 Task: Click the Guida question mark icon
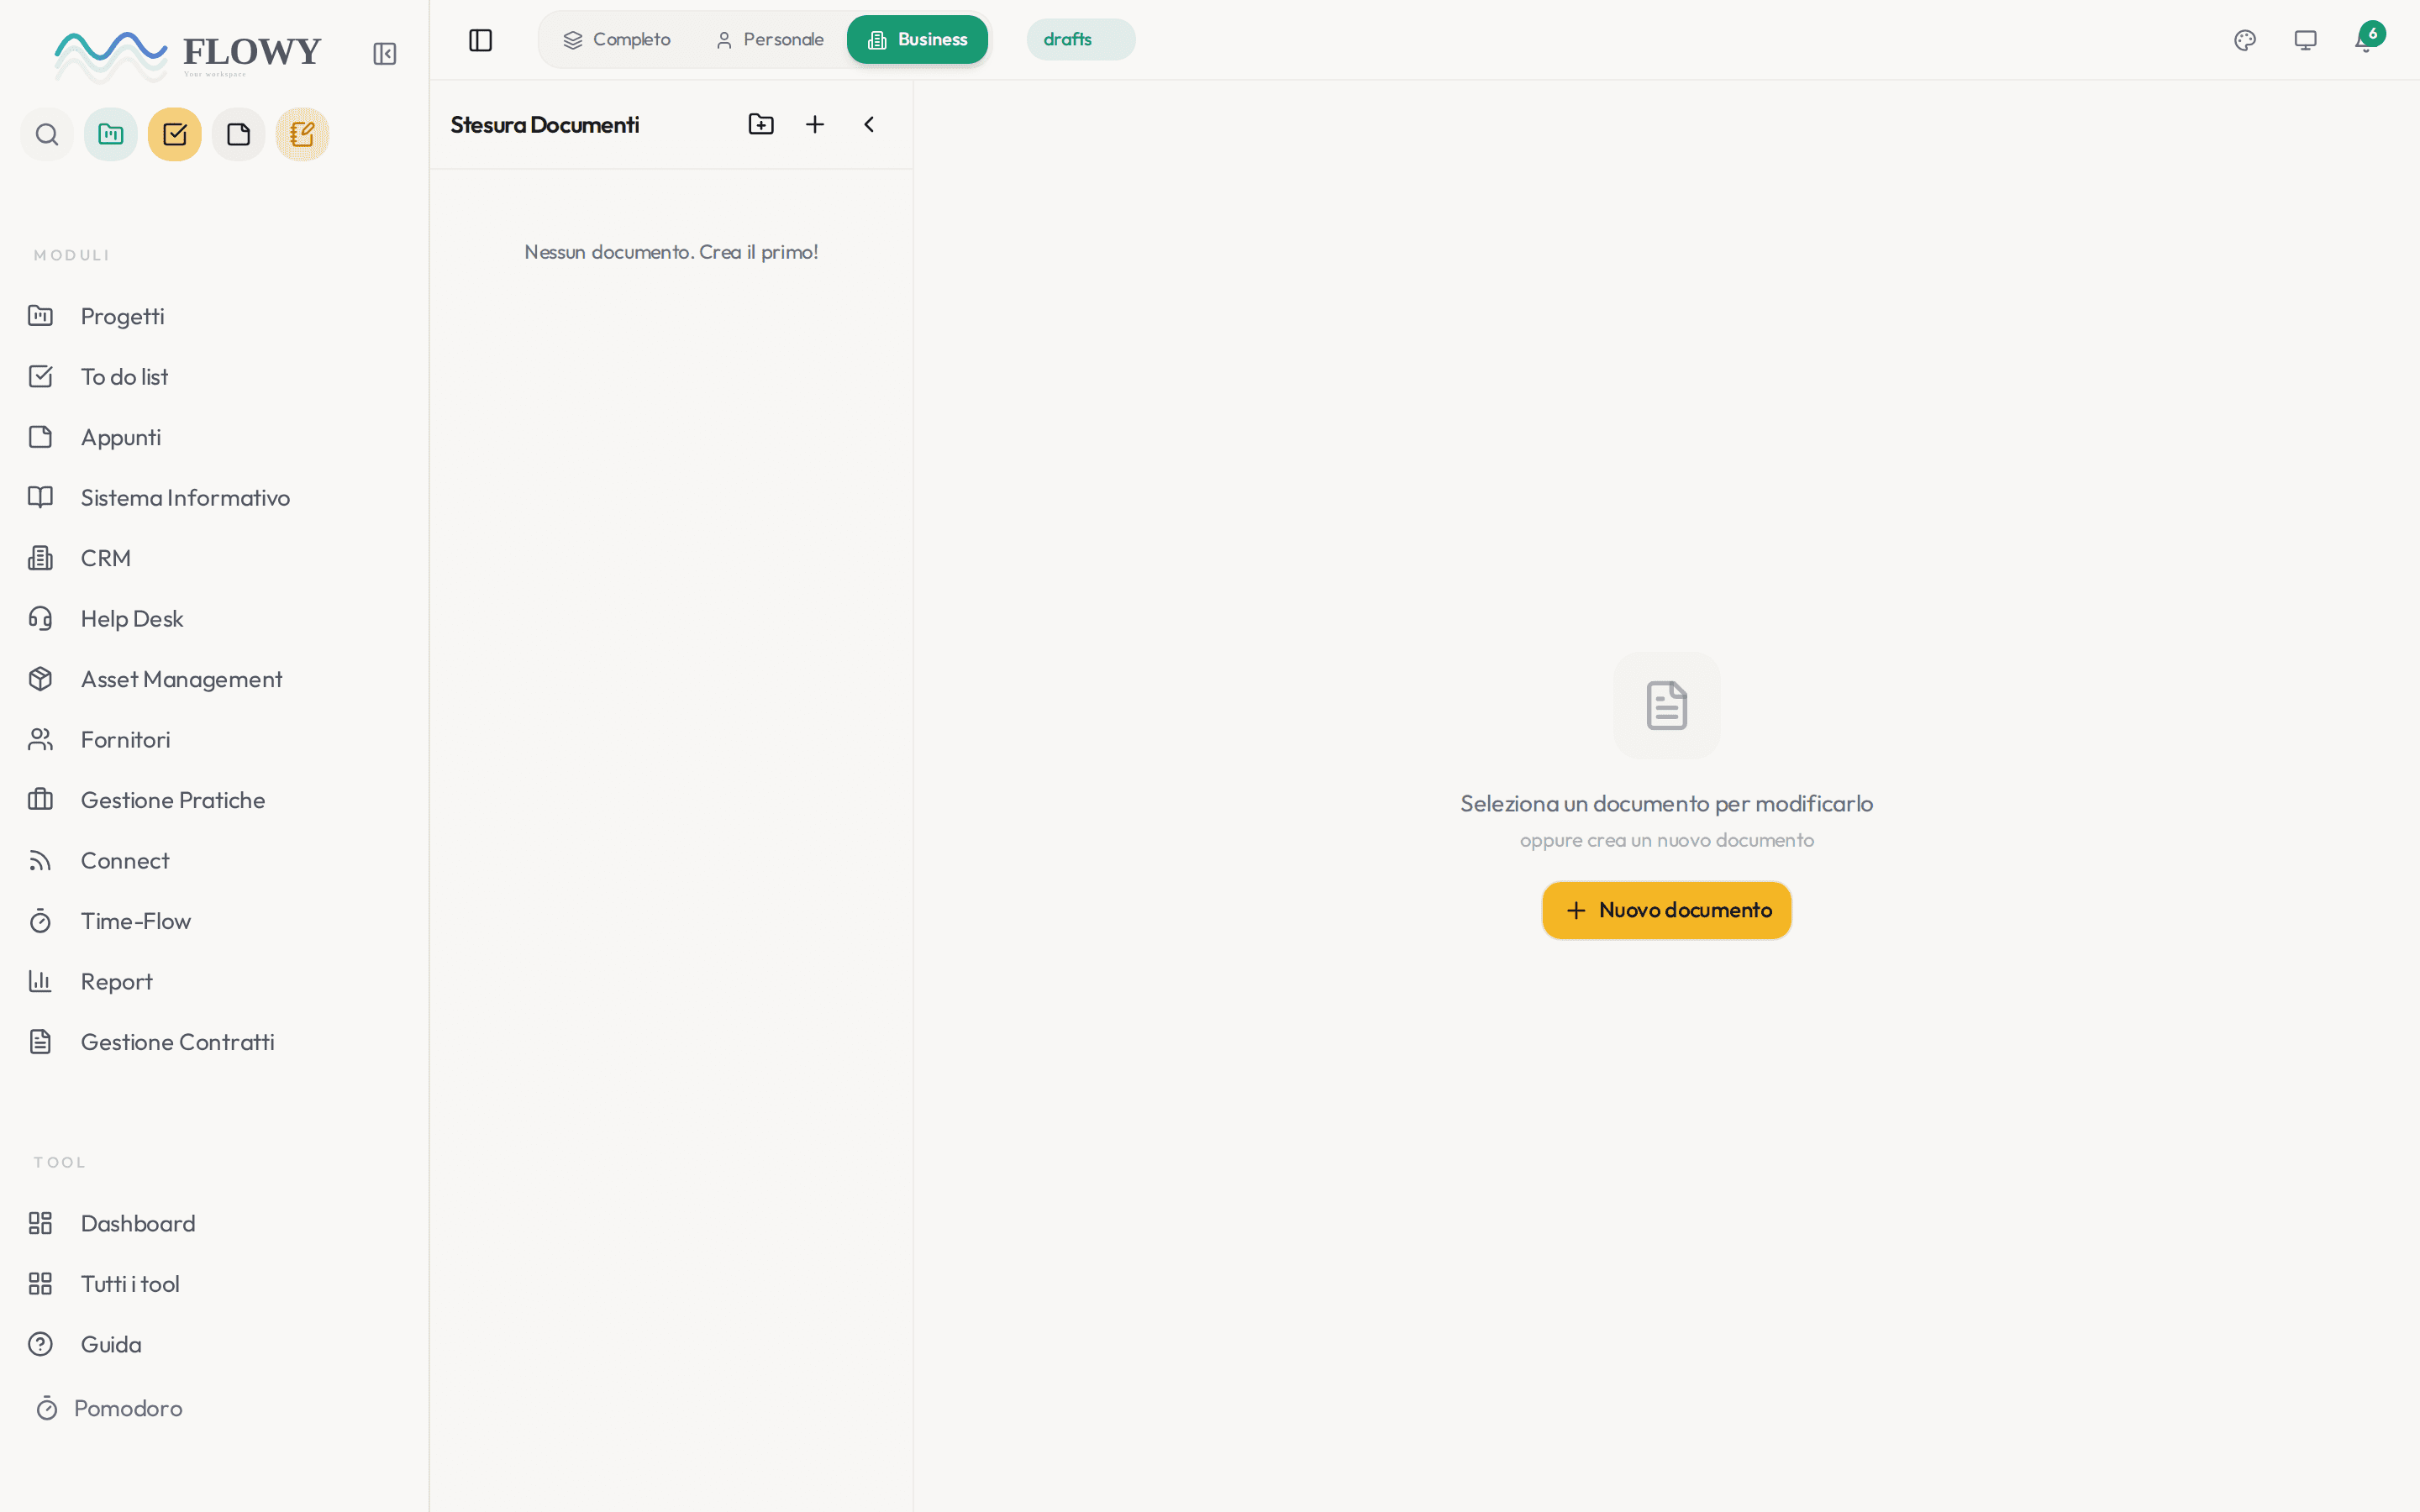pos(40,1345)
